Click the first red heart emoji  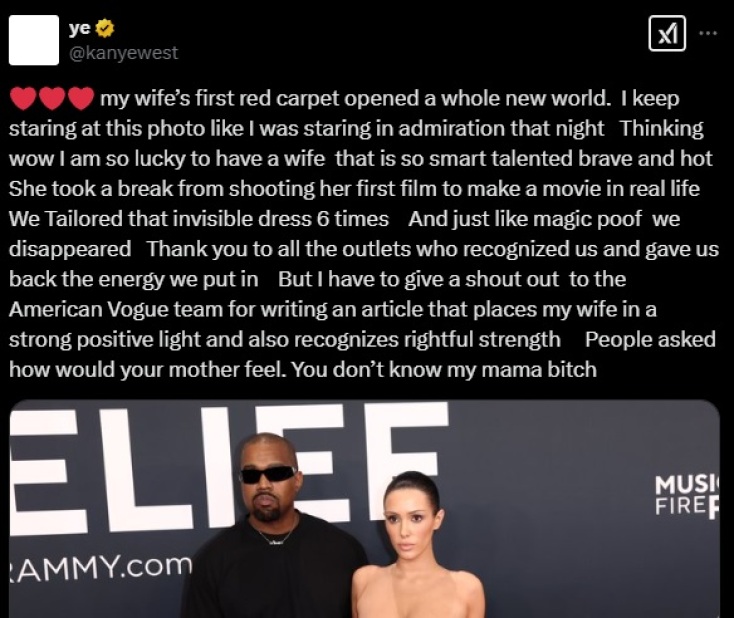click(23, 99)
